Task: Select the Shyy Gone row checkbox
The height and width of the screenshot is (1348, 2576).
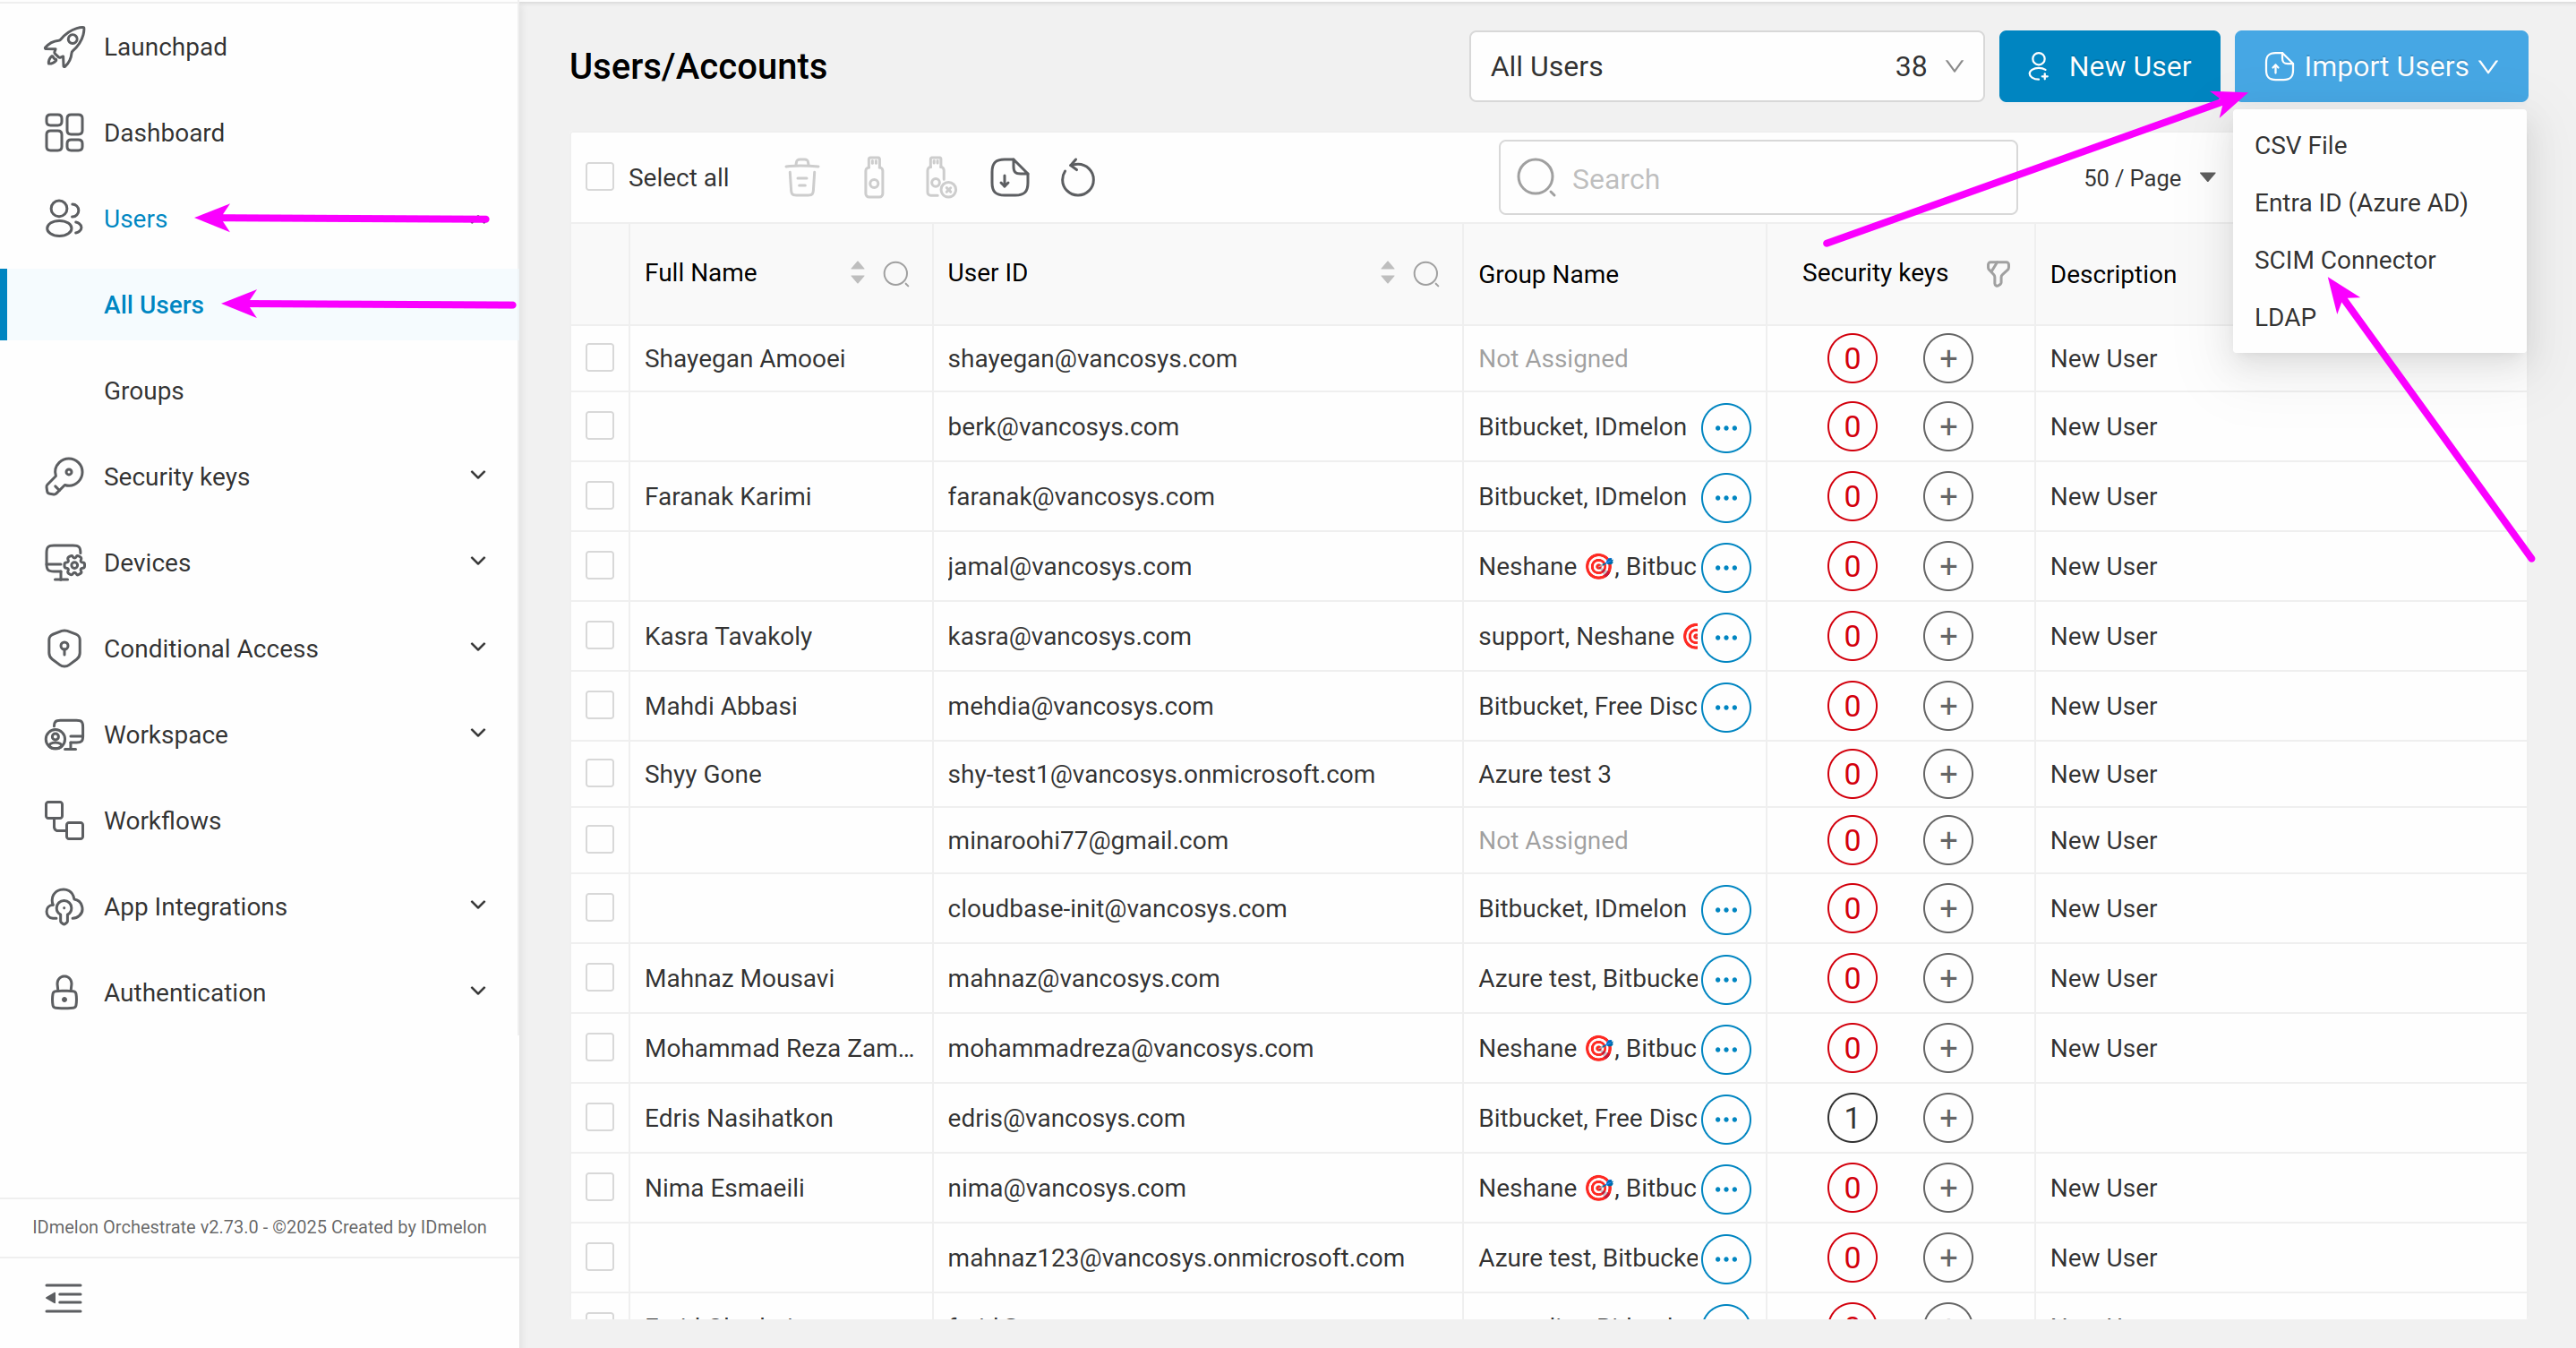Action: pyautogui.click(x=600, y=773)
